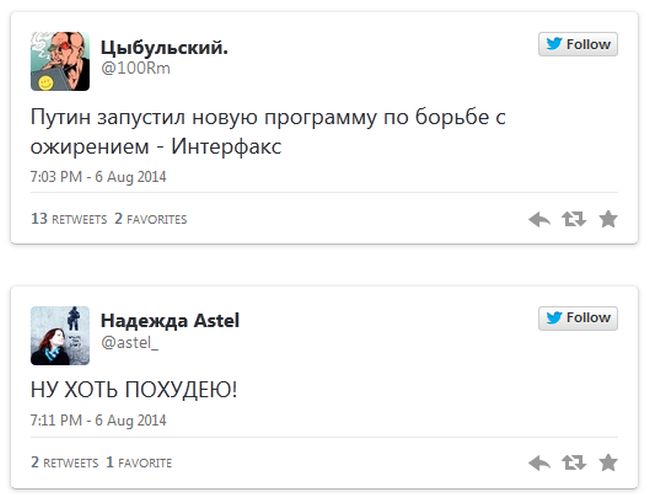650x498 pixels.
Task: Follow the @astel_ account
Action: (578, 318)
